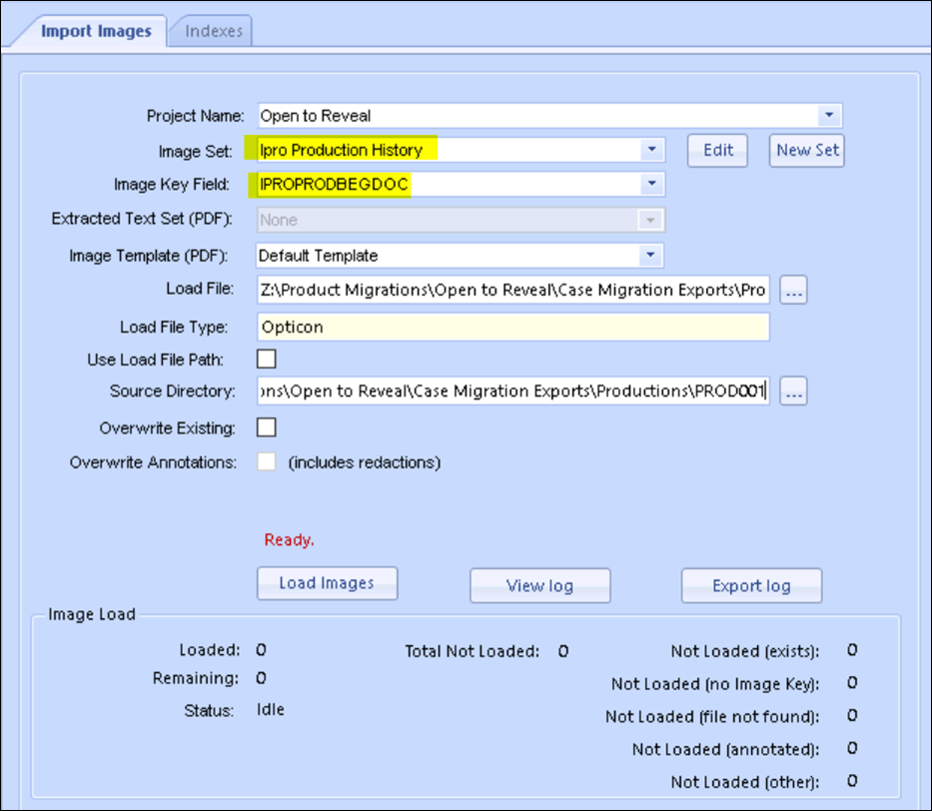Open the Project Name dropdown
This screenshot has height=811, width=932.
click(x=828, y=115)
